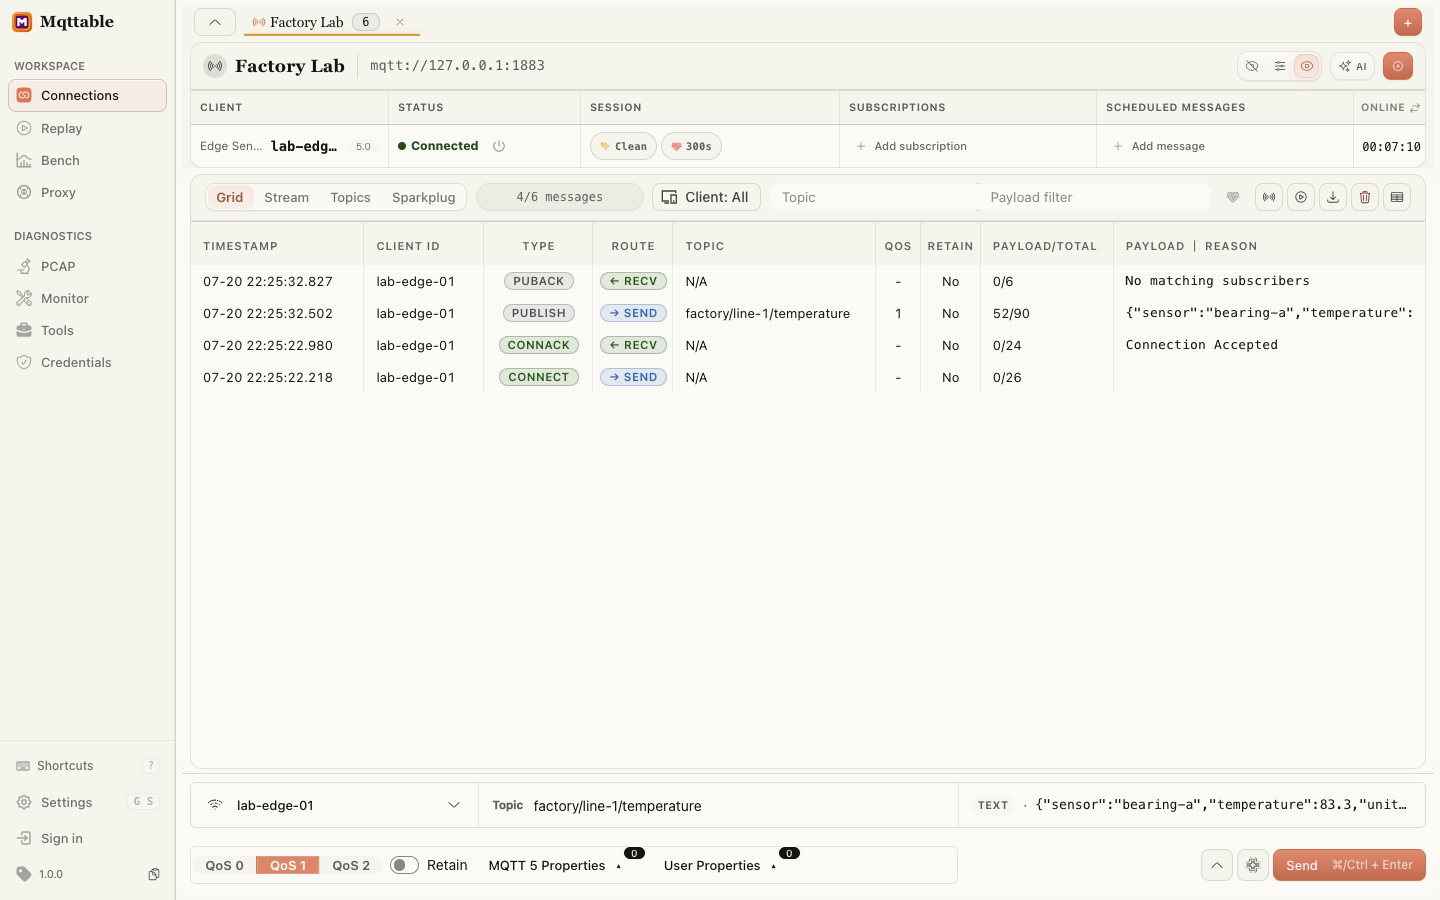Open Shortcuts from the sidebar
Viewport: 1440px width, 900px height.
[x=87, y=765]
